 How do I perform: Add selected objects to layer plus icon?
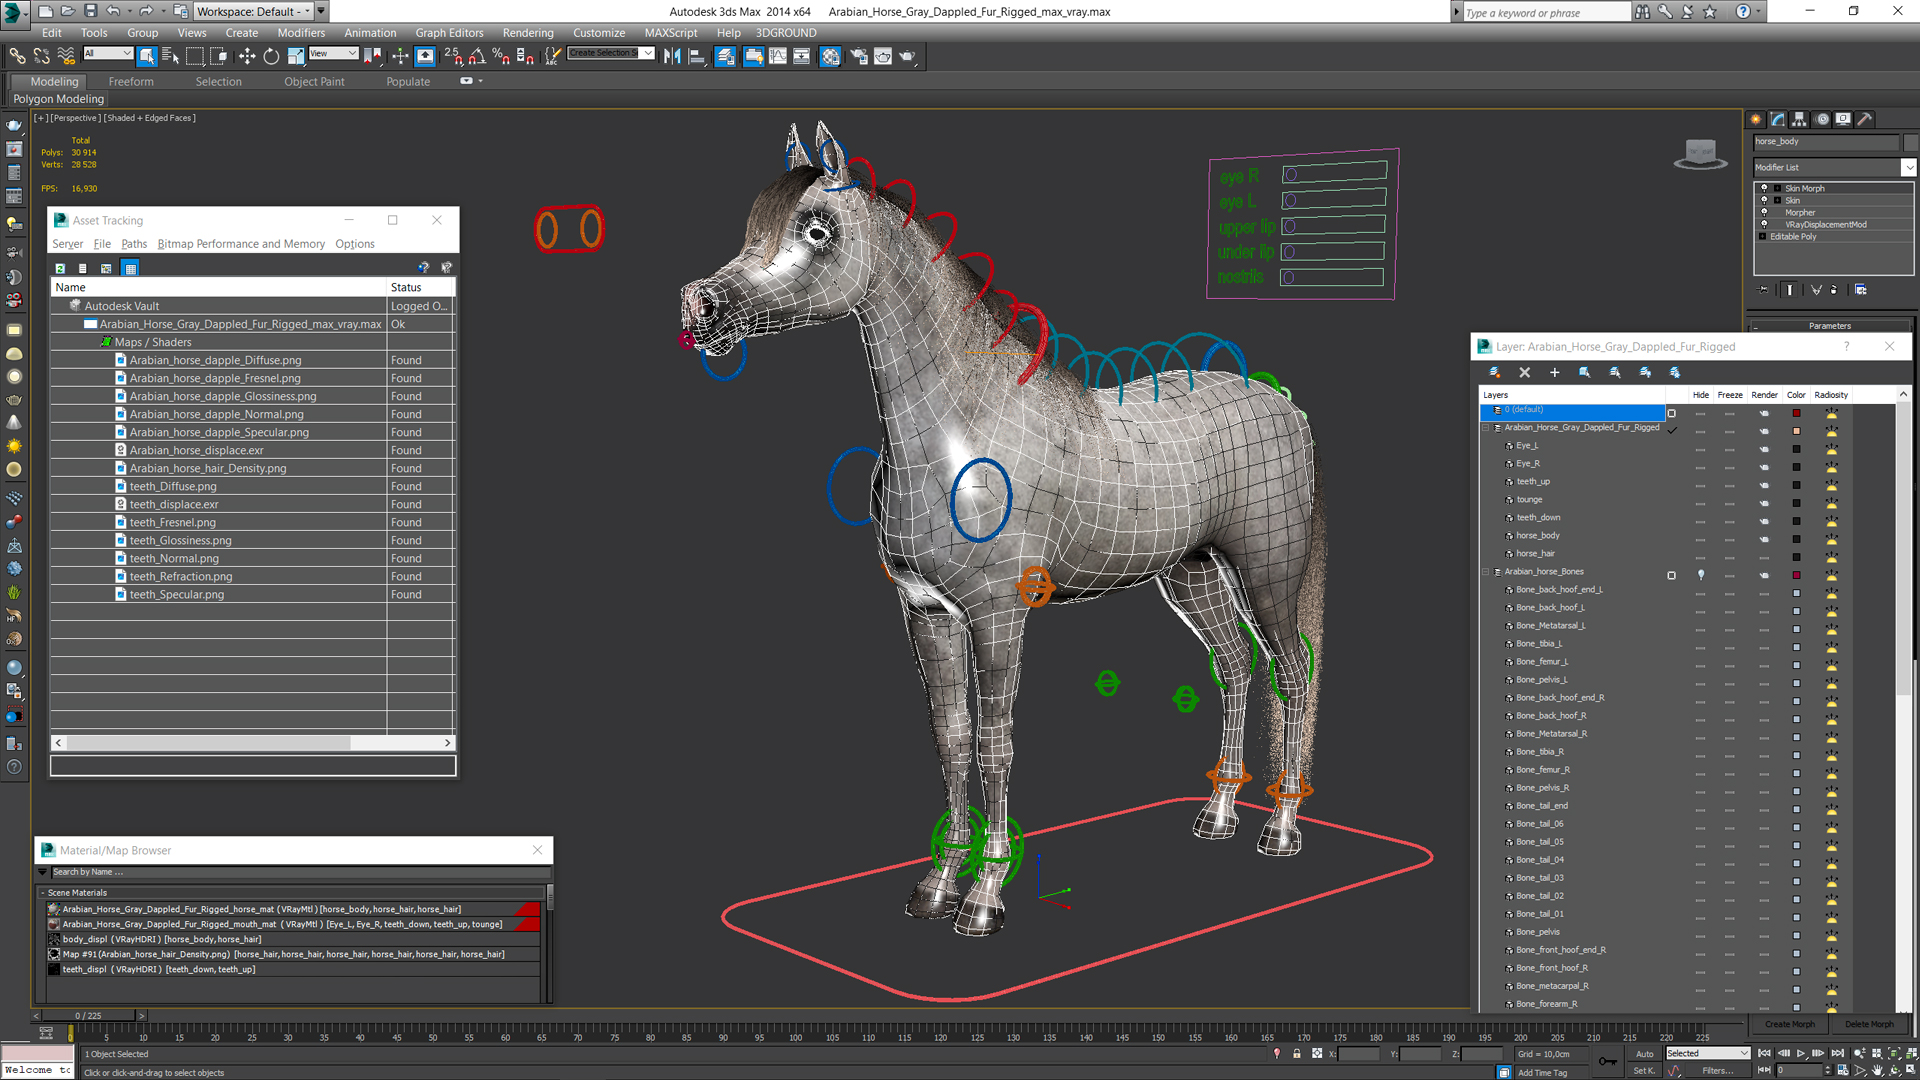(x=1554, y=372)
